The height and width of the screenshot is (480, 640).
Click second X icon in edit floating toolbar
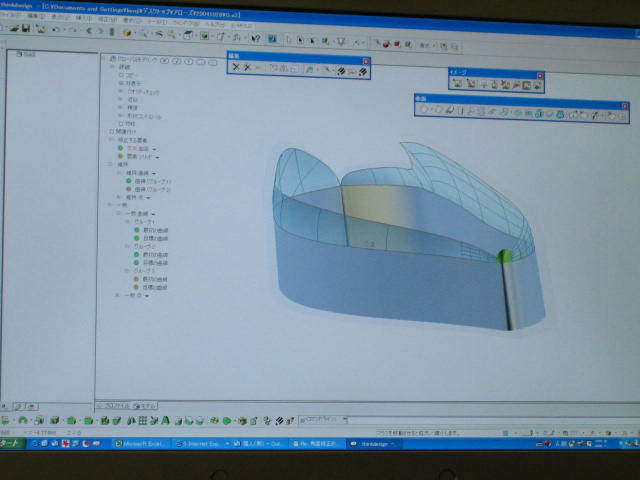pos(247,67)
